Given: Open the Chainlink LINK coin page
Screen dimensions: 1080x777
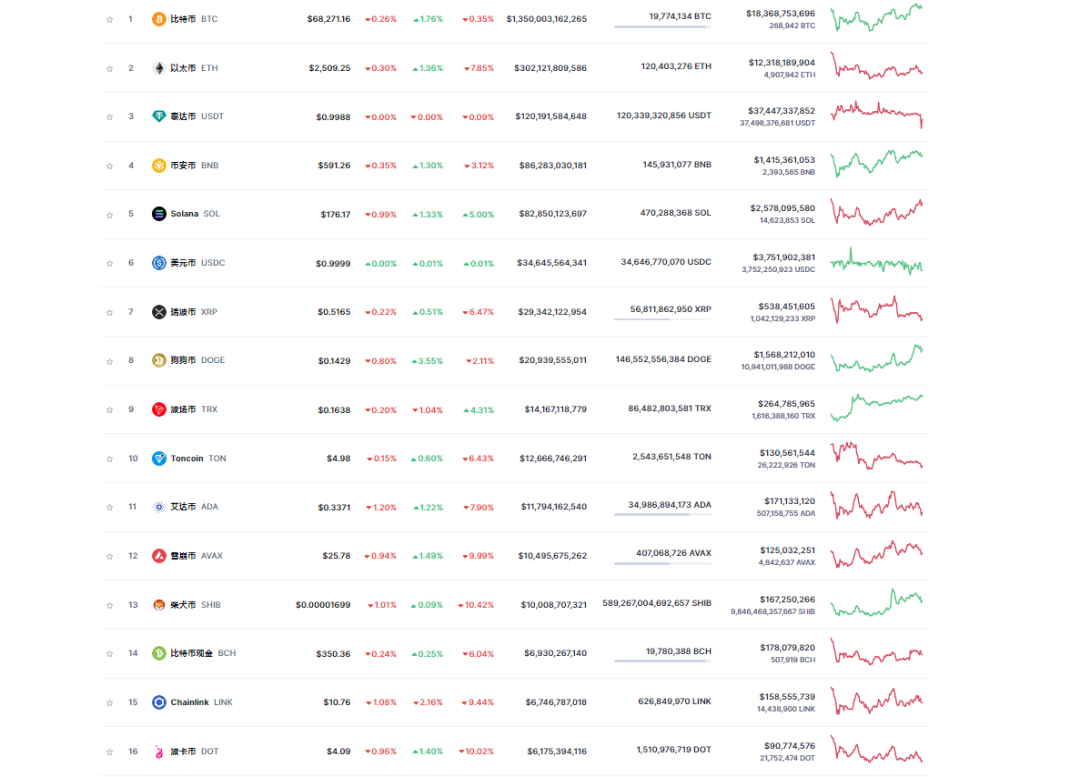Looking at the screenshot, I should [201, 702].
